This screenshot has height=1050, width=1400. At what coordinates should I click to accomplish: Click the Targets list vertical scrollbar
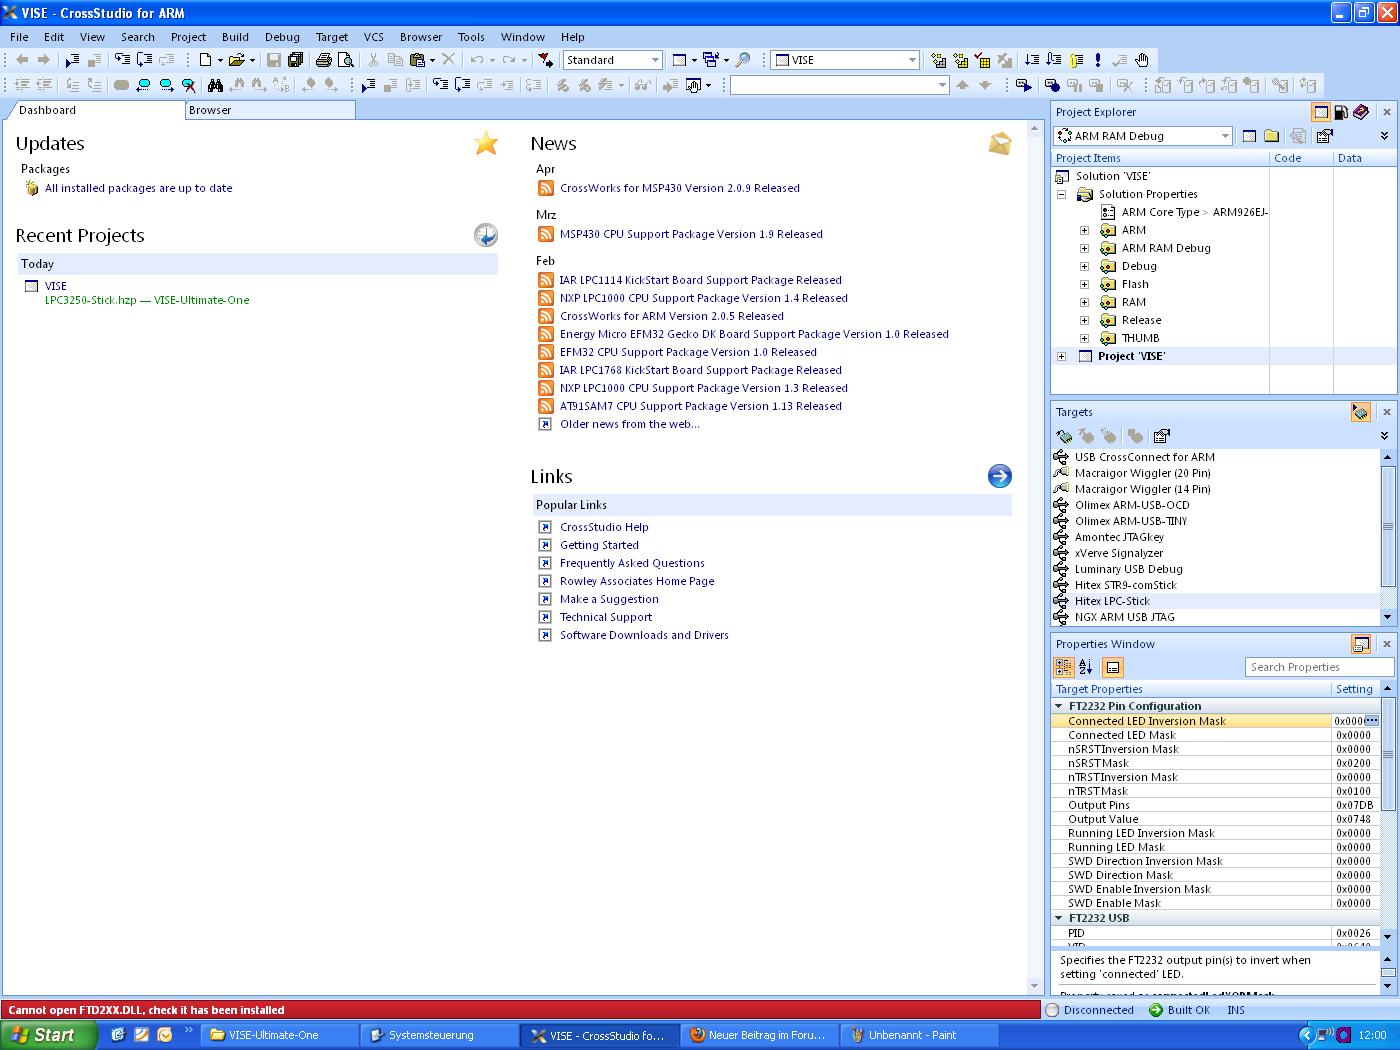coord(1387,536)
